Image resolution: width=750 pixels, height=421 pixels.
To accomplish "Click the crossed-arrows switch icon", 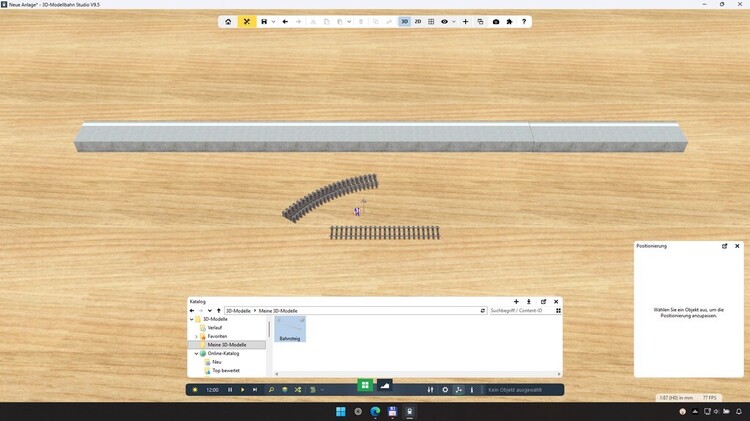I will click(x=298, y=390).
